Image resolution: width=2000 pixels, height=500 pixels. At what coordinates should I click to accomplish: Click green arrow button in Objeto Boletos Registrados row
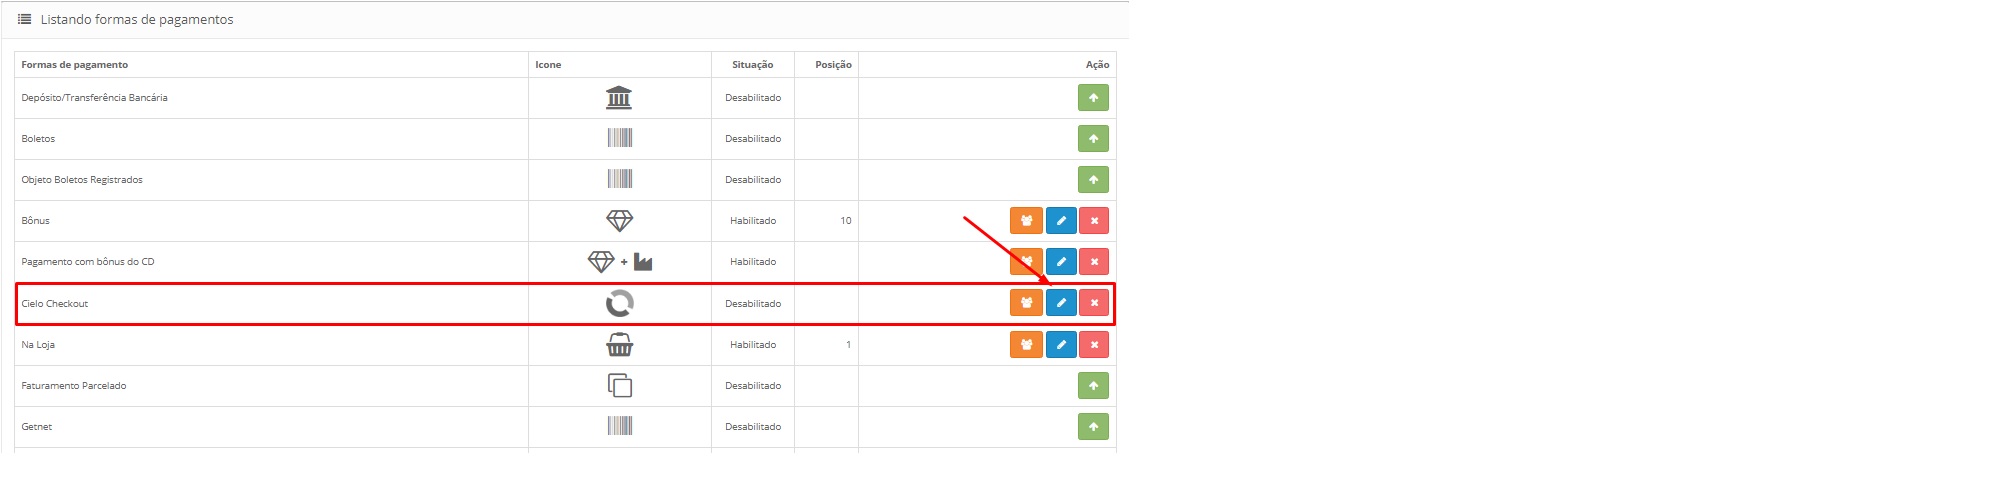[x=1093, y=180]
